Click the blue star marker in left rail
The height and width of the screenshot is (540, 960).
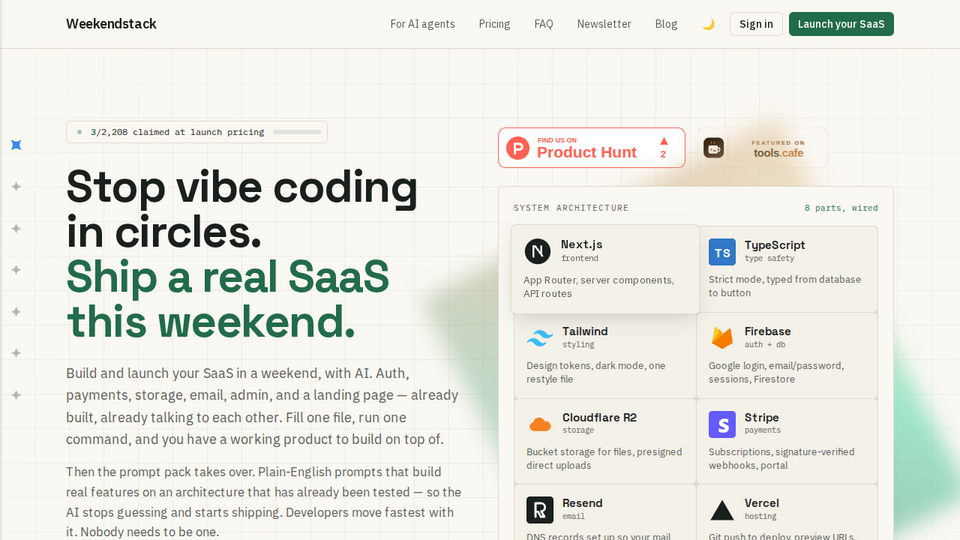[x=17, y=145]
